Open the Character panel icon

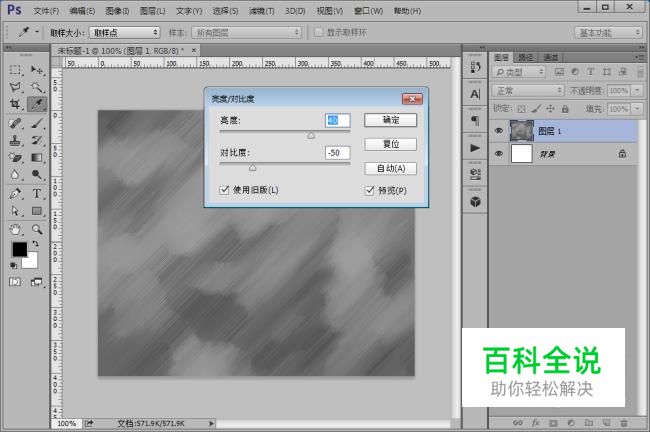475,94
